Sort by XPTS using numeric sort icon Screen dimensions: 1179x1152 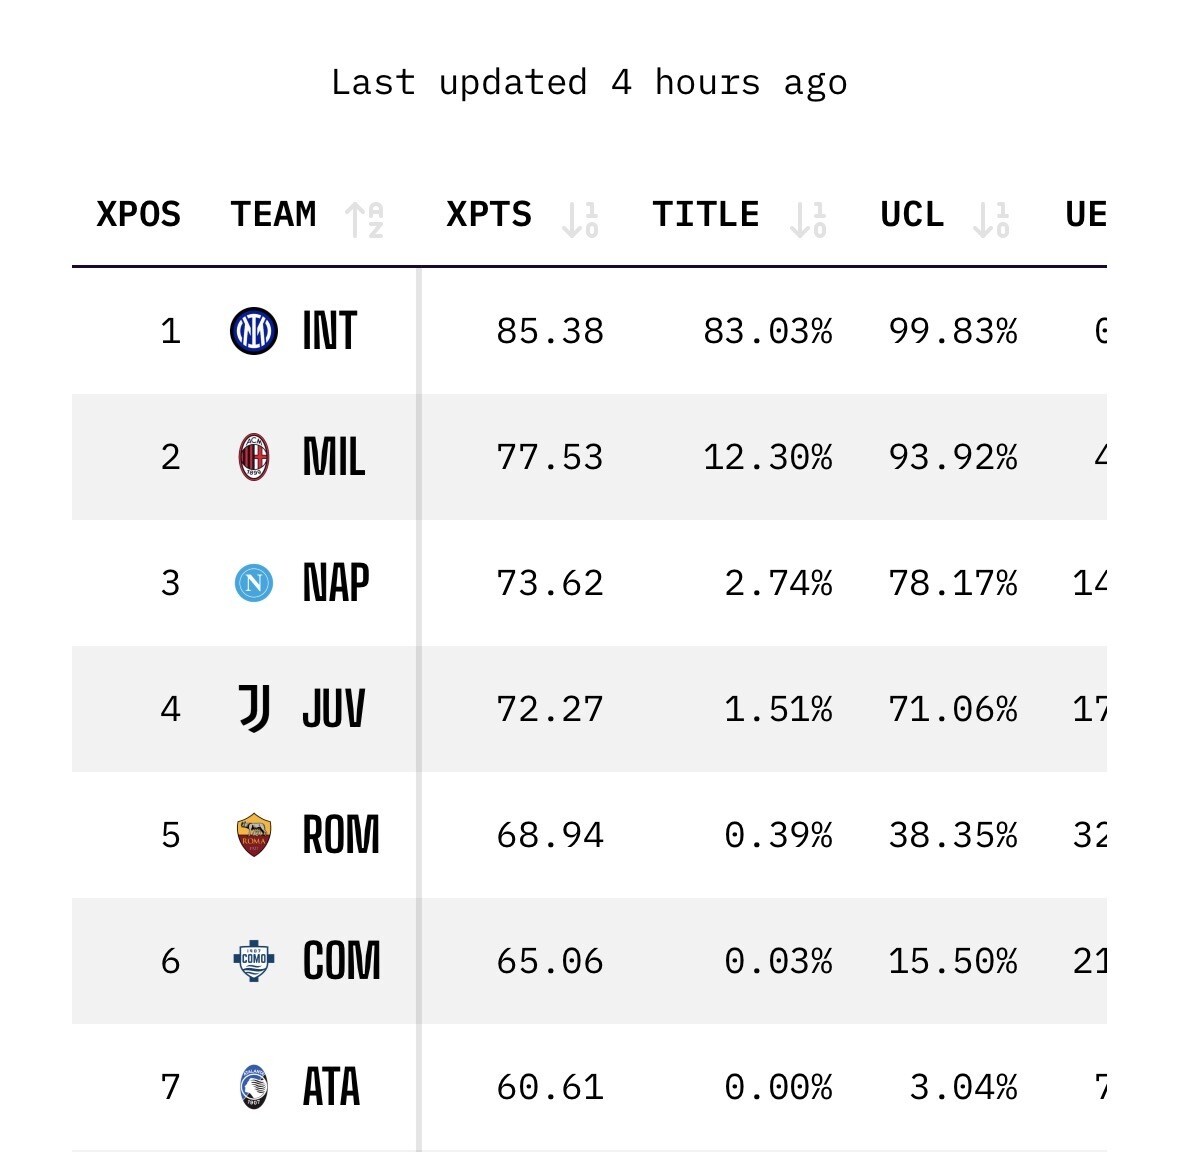580,219
